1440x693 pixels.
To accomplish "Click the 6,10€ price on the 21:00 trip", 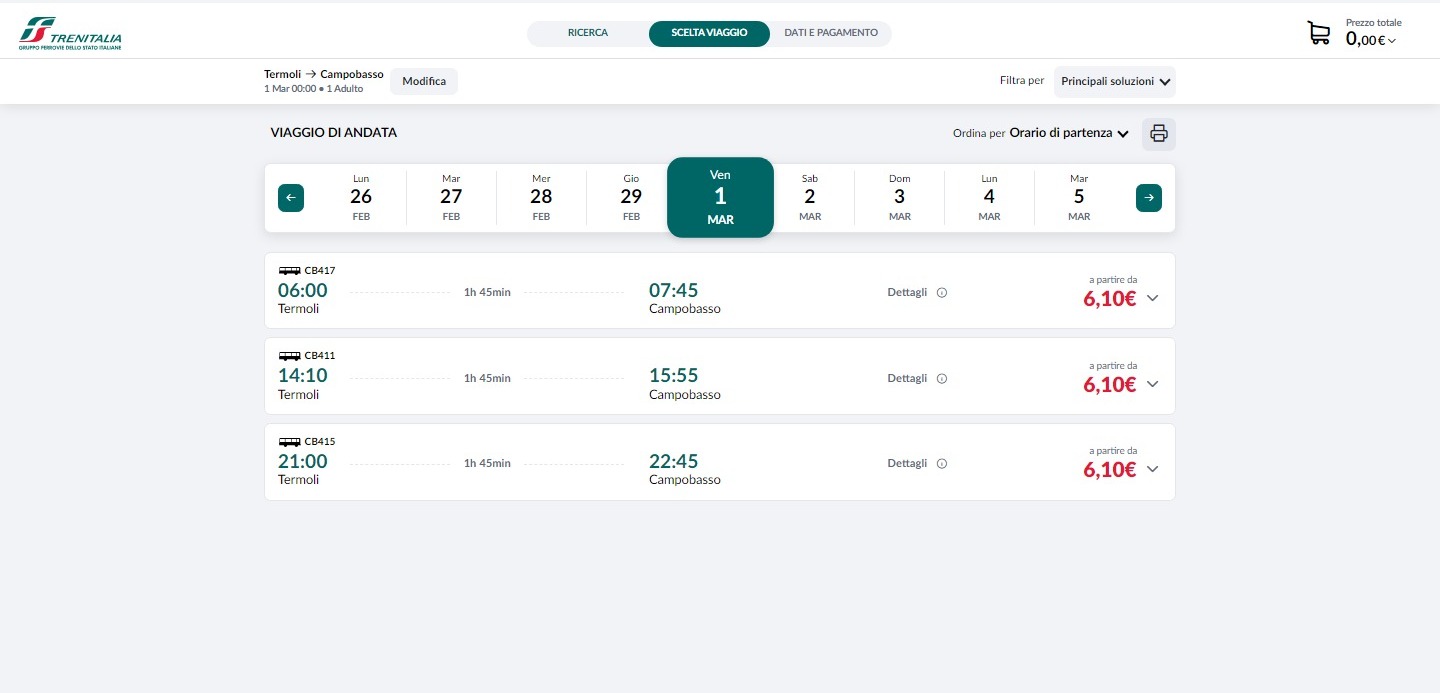I will (1110, 469).
